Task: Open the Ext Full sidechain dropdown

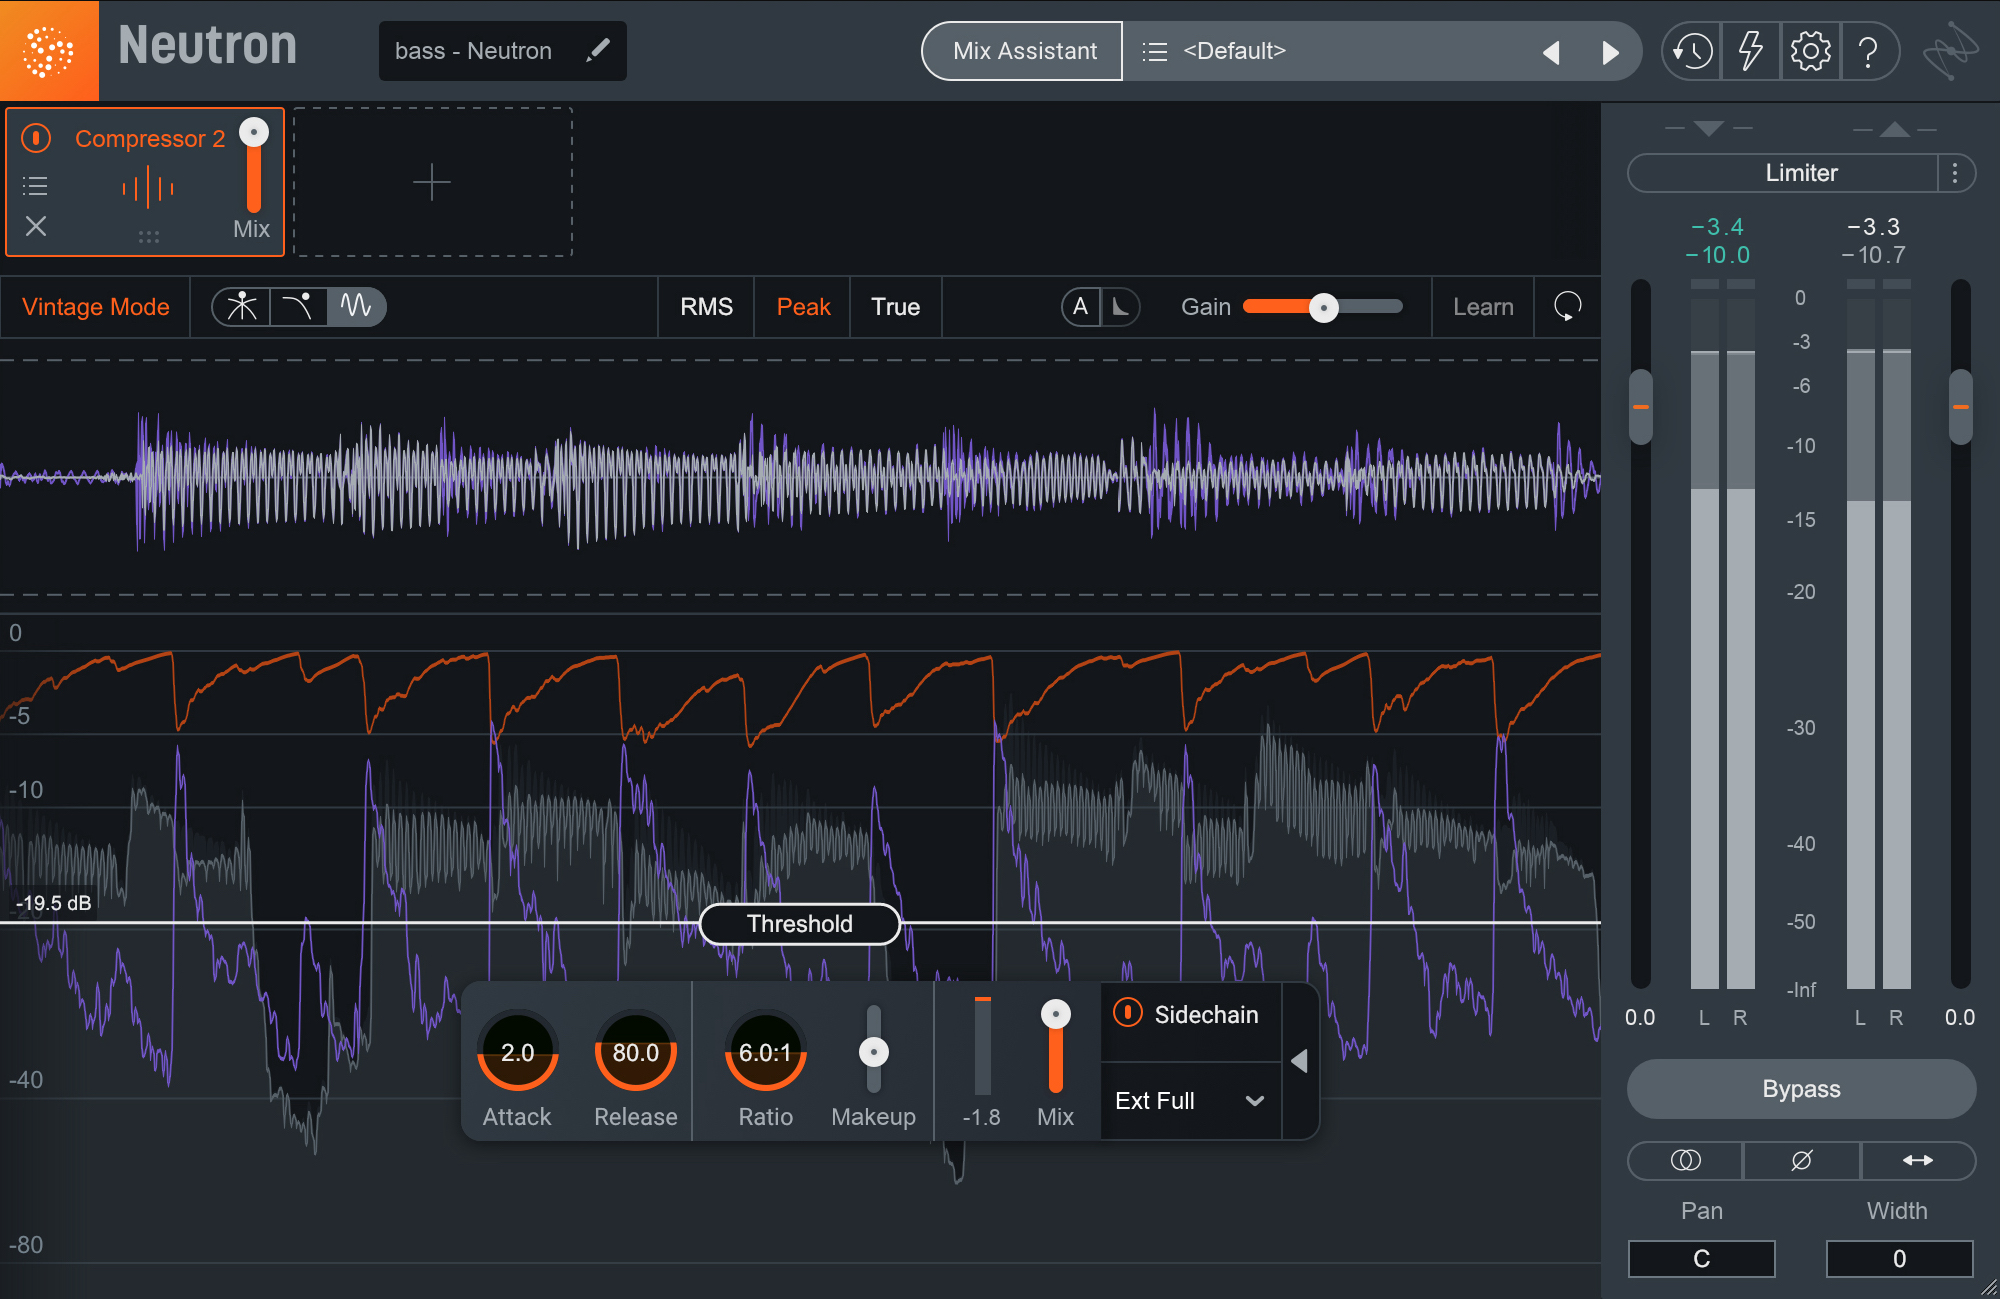Action: [1190, 1101]
